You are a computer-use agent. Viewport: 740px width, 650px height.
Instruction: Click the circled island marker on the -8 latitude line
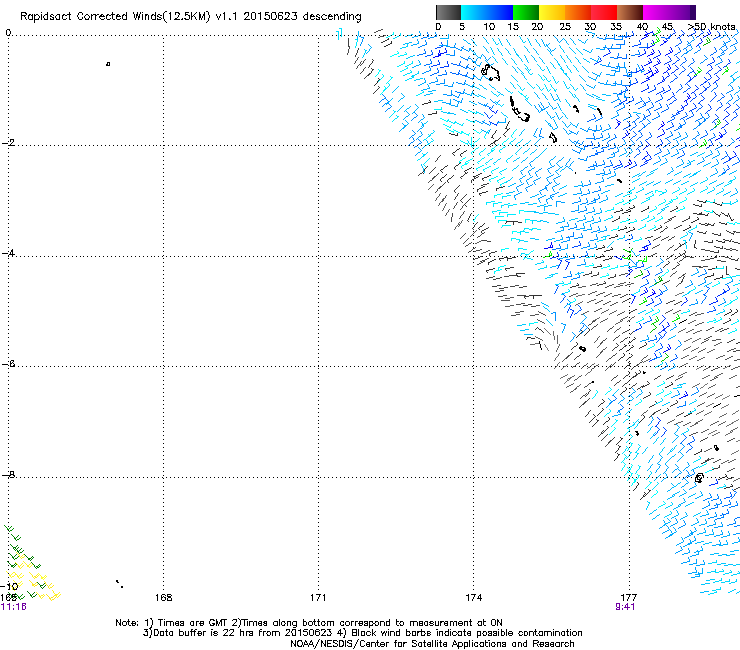tap(699, 478)
